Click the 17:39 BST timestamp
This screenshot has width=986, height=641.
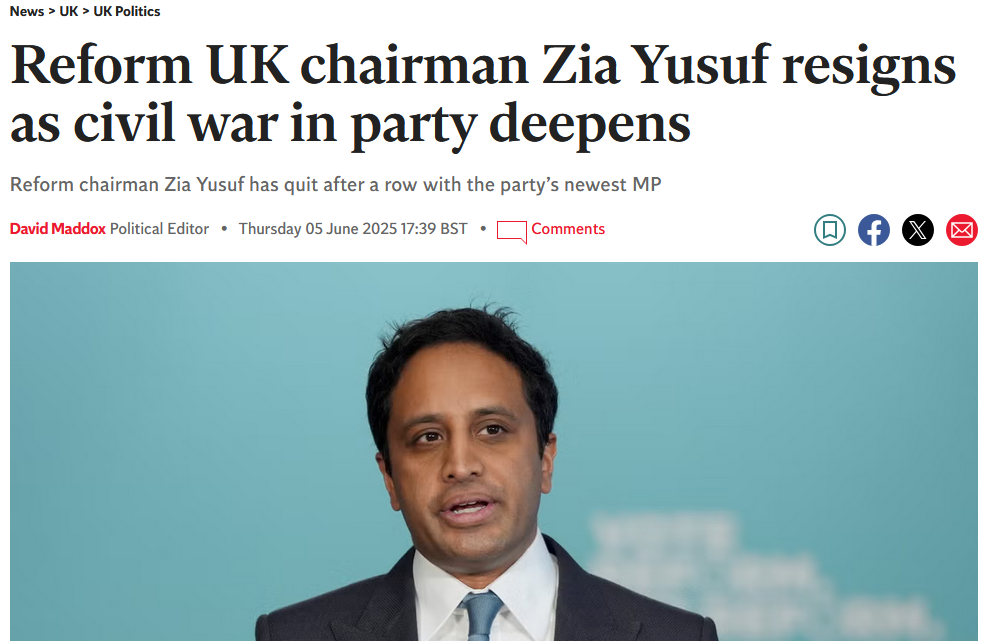pos(434,229)
